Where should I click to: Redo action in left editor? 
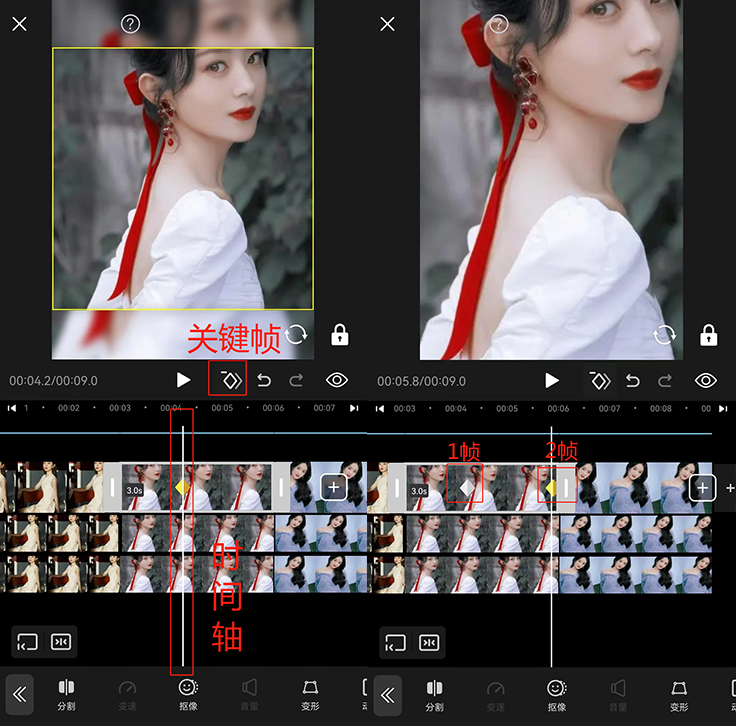[x=296, y=380]
